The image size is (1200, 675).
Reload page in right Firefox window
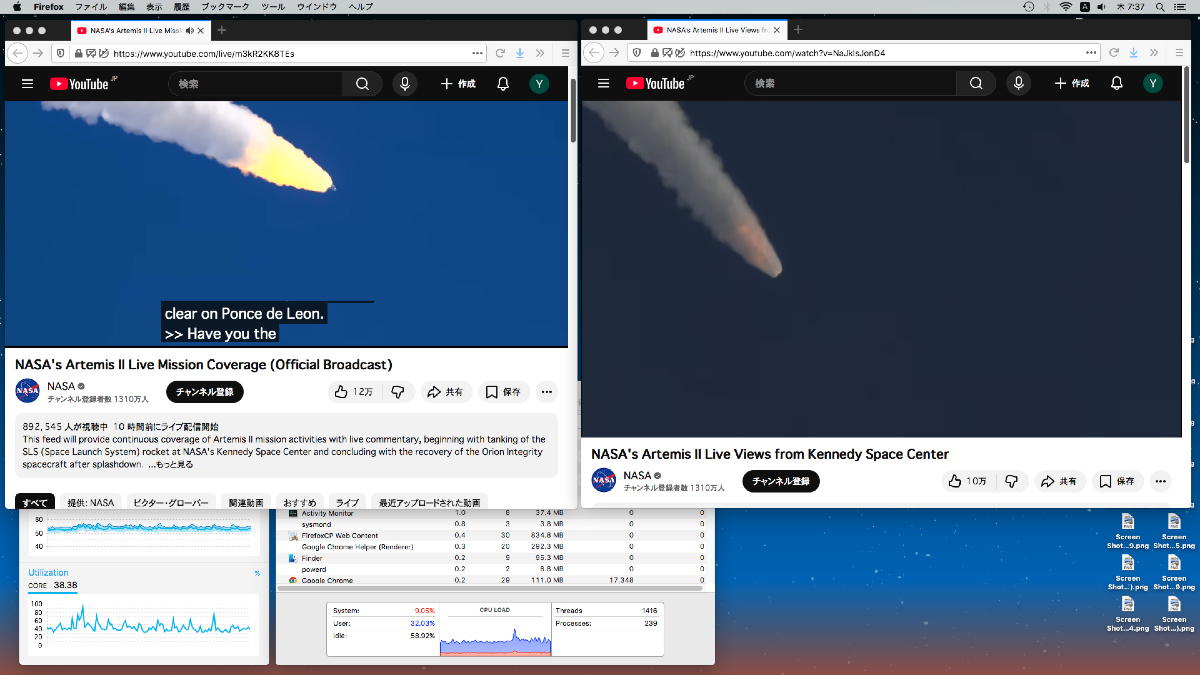click(x=1114, y=53)
